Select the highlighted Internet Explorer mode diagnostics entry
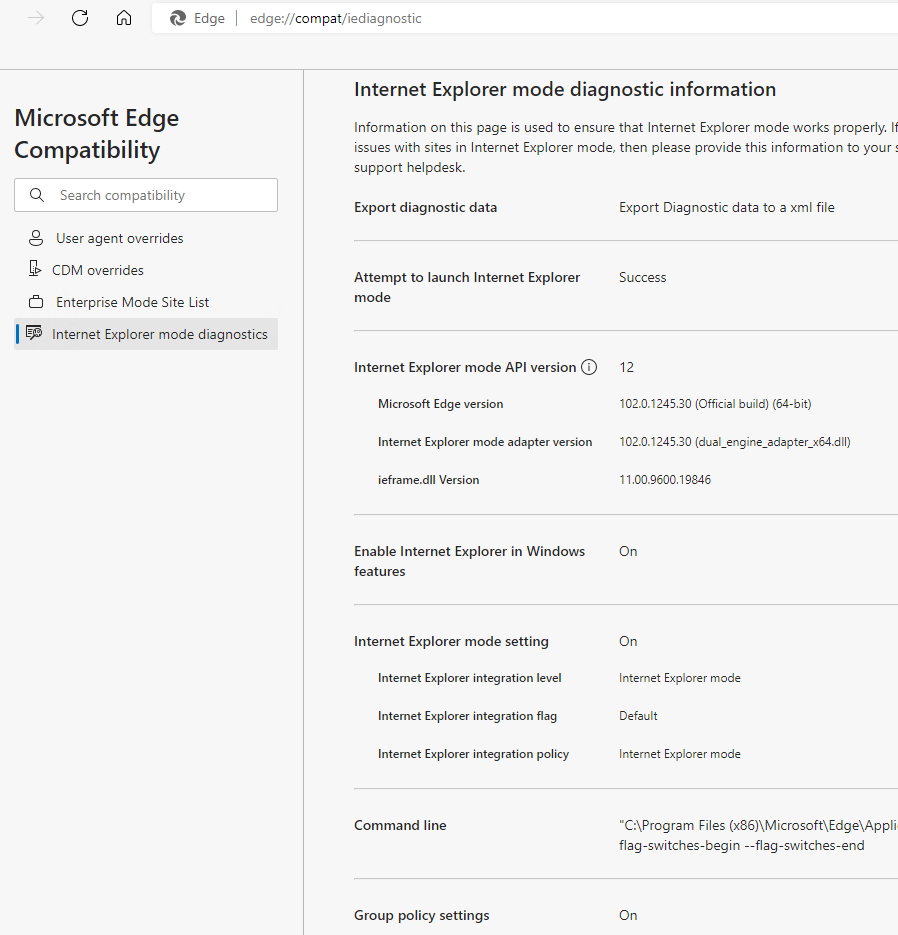898x935 pixels. 159,334
